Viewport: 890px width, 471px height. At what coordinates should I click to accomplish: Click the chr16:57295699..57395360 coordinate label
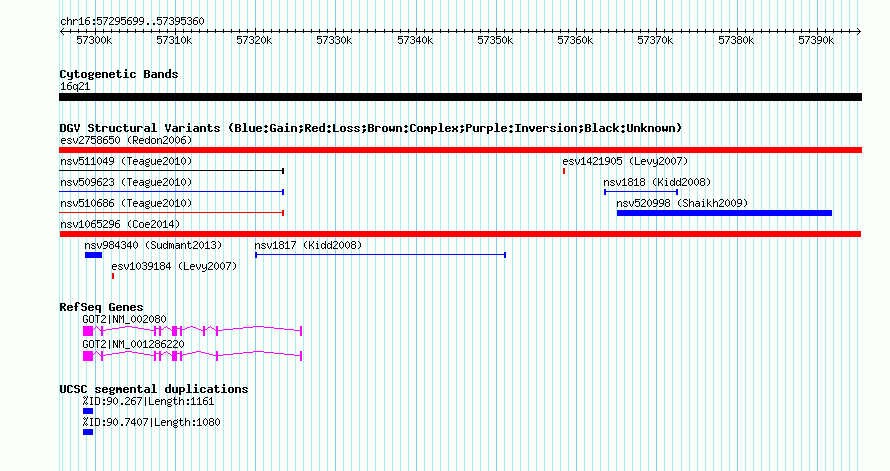click(132, 21)
